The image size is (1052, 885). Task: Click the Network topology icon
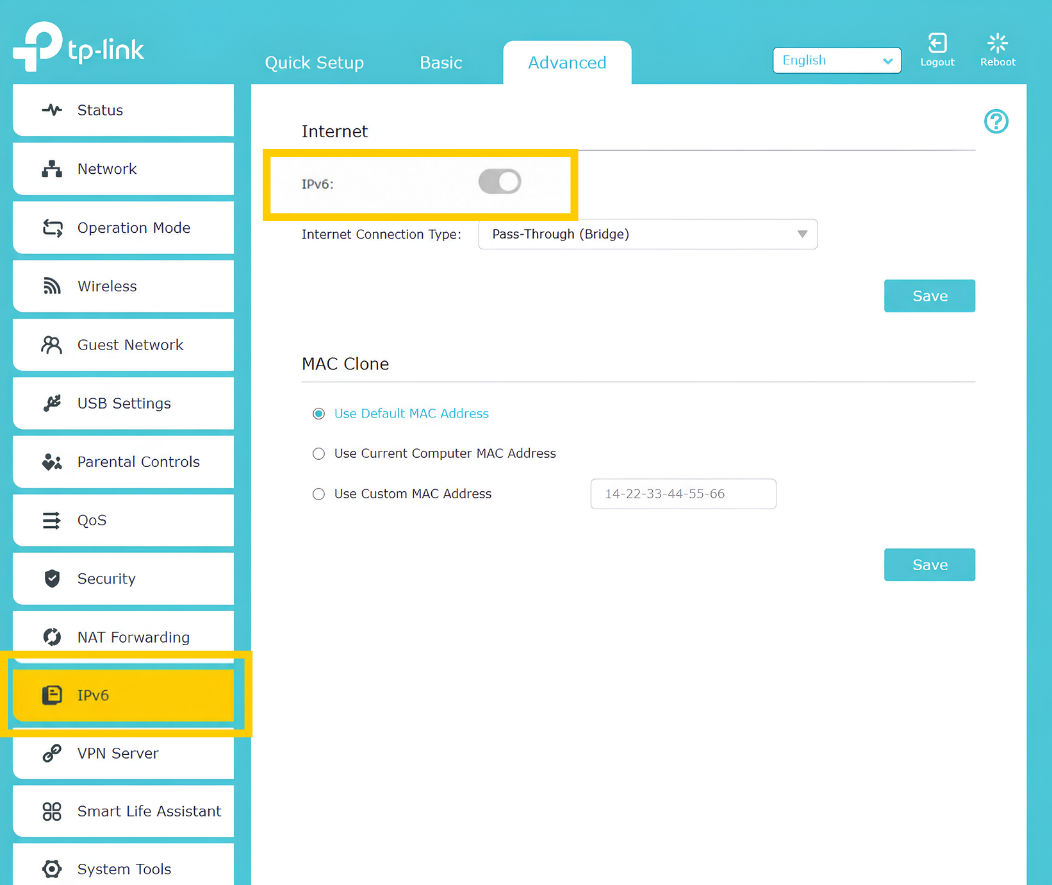tap(52, 169)
